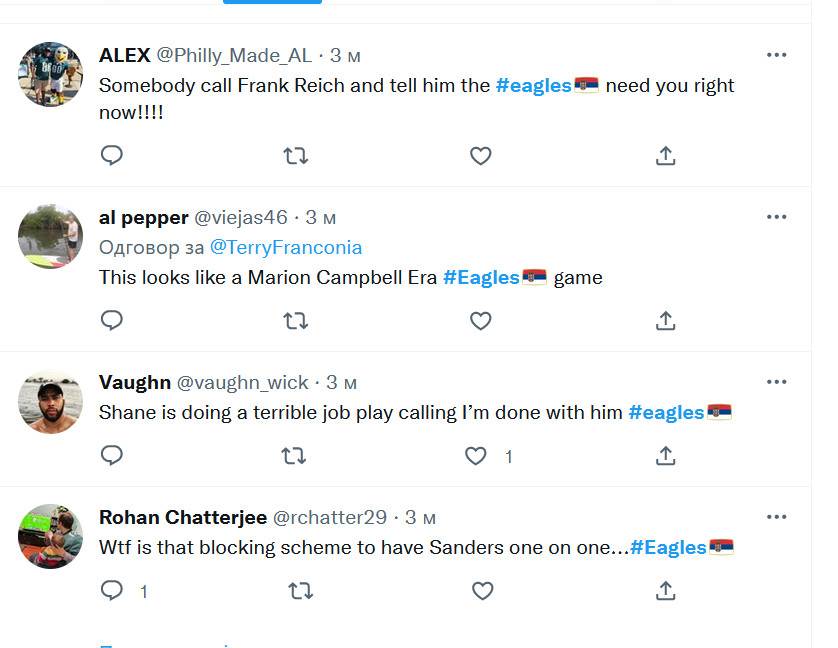Open more menu on al pepper's tweet
This screenshot has height=648, width=838.
point(777,217)
